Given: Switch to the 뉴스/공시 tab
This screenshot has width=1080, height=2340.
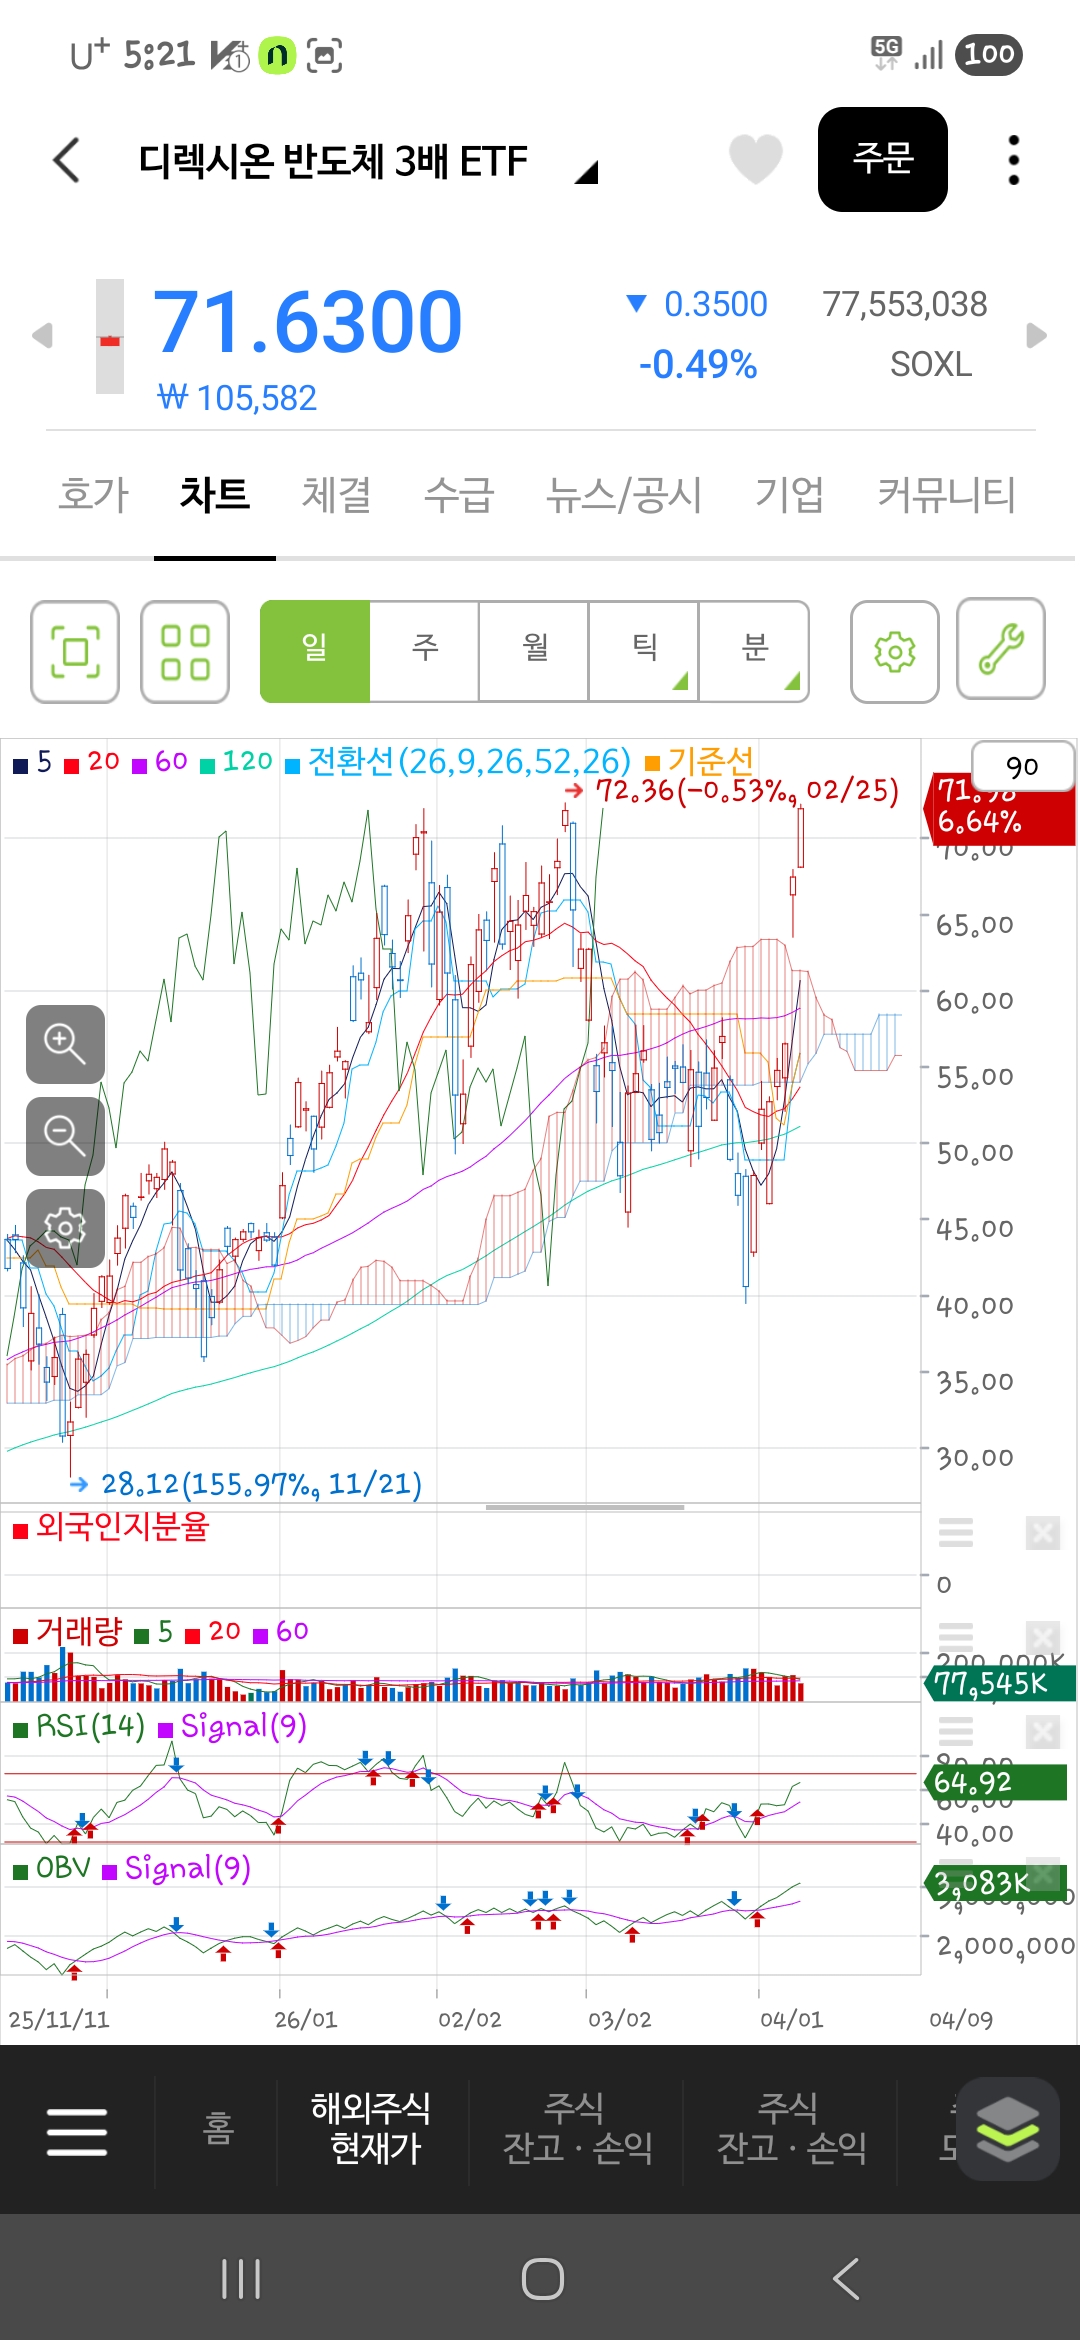Looking at the screenshot, I should pyautogui.click(x=624, y=495).
